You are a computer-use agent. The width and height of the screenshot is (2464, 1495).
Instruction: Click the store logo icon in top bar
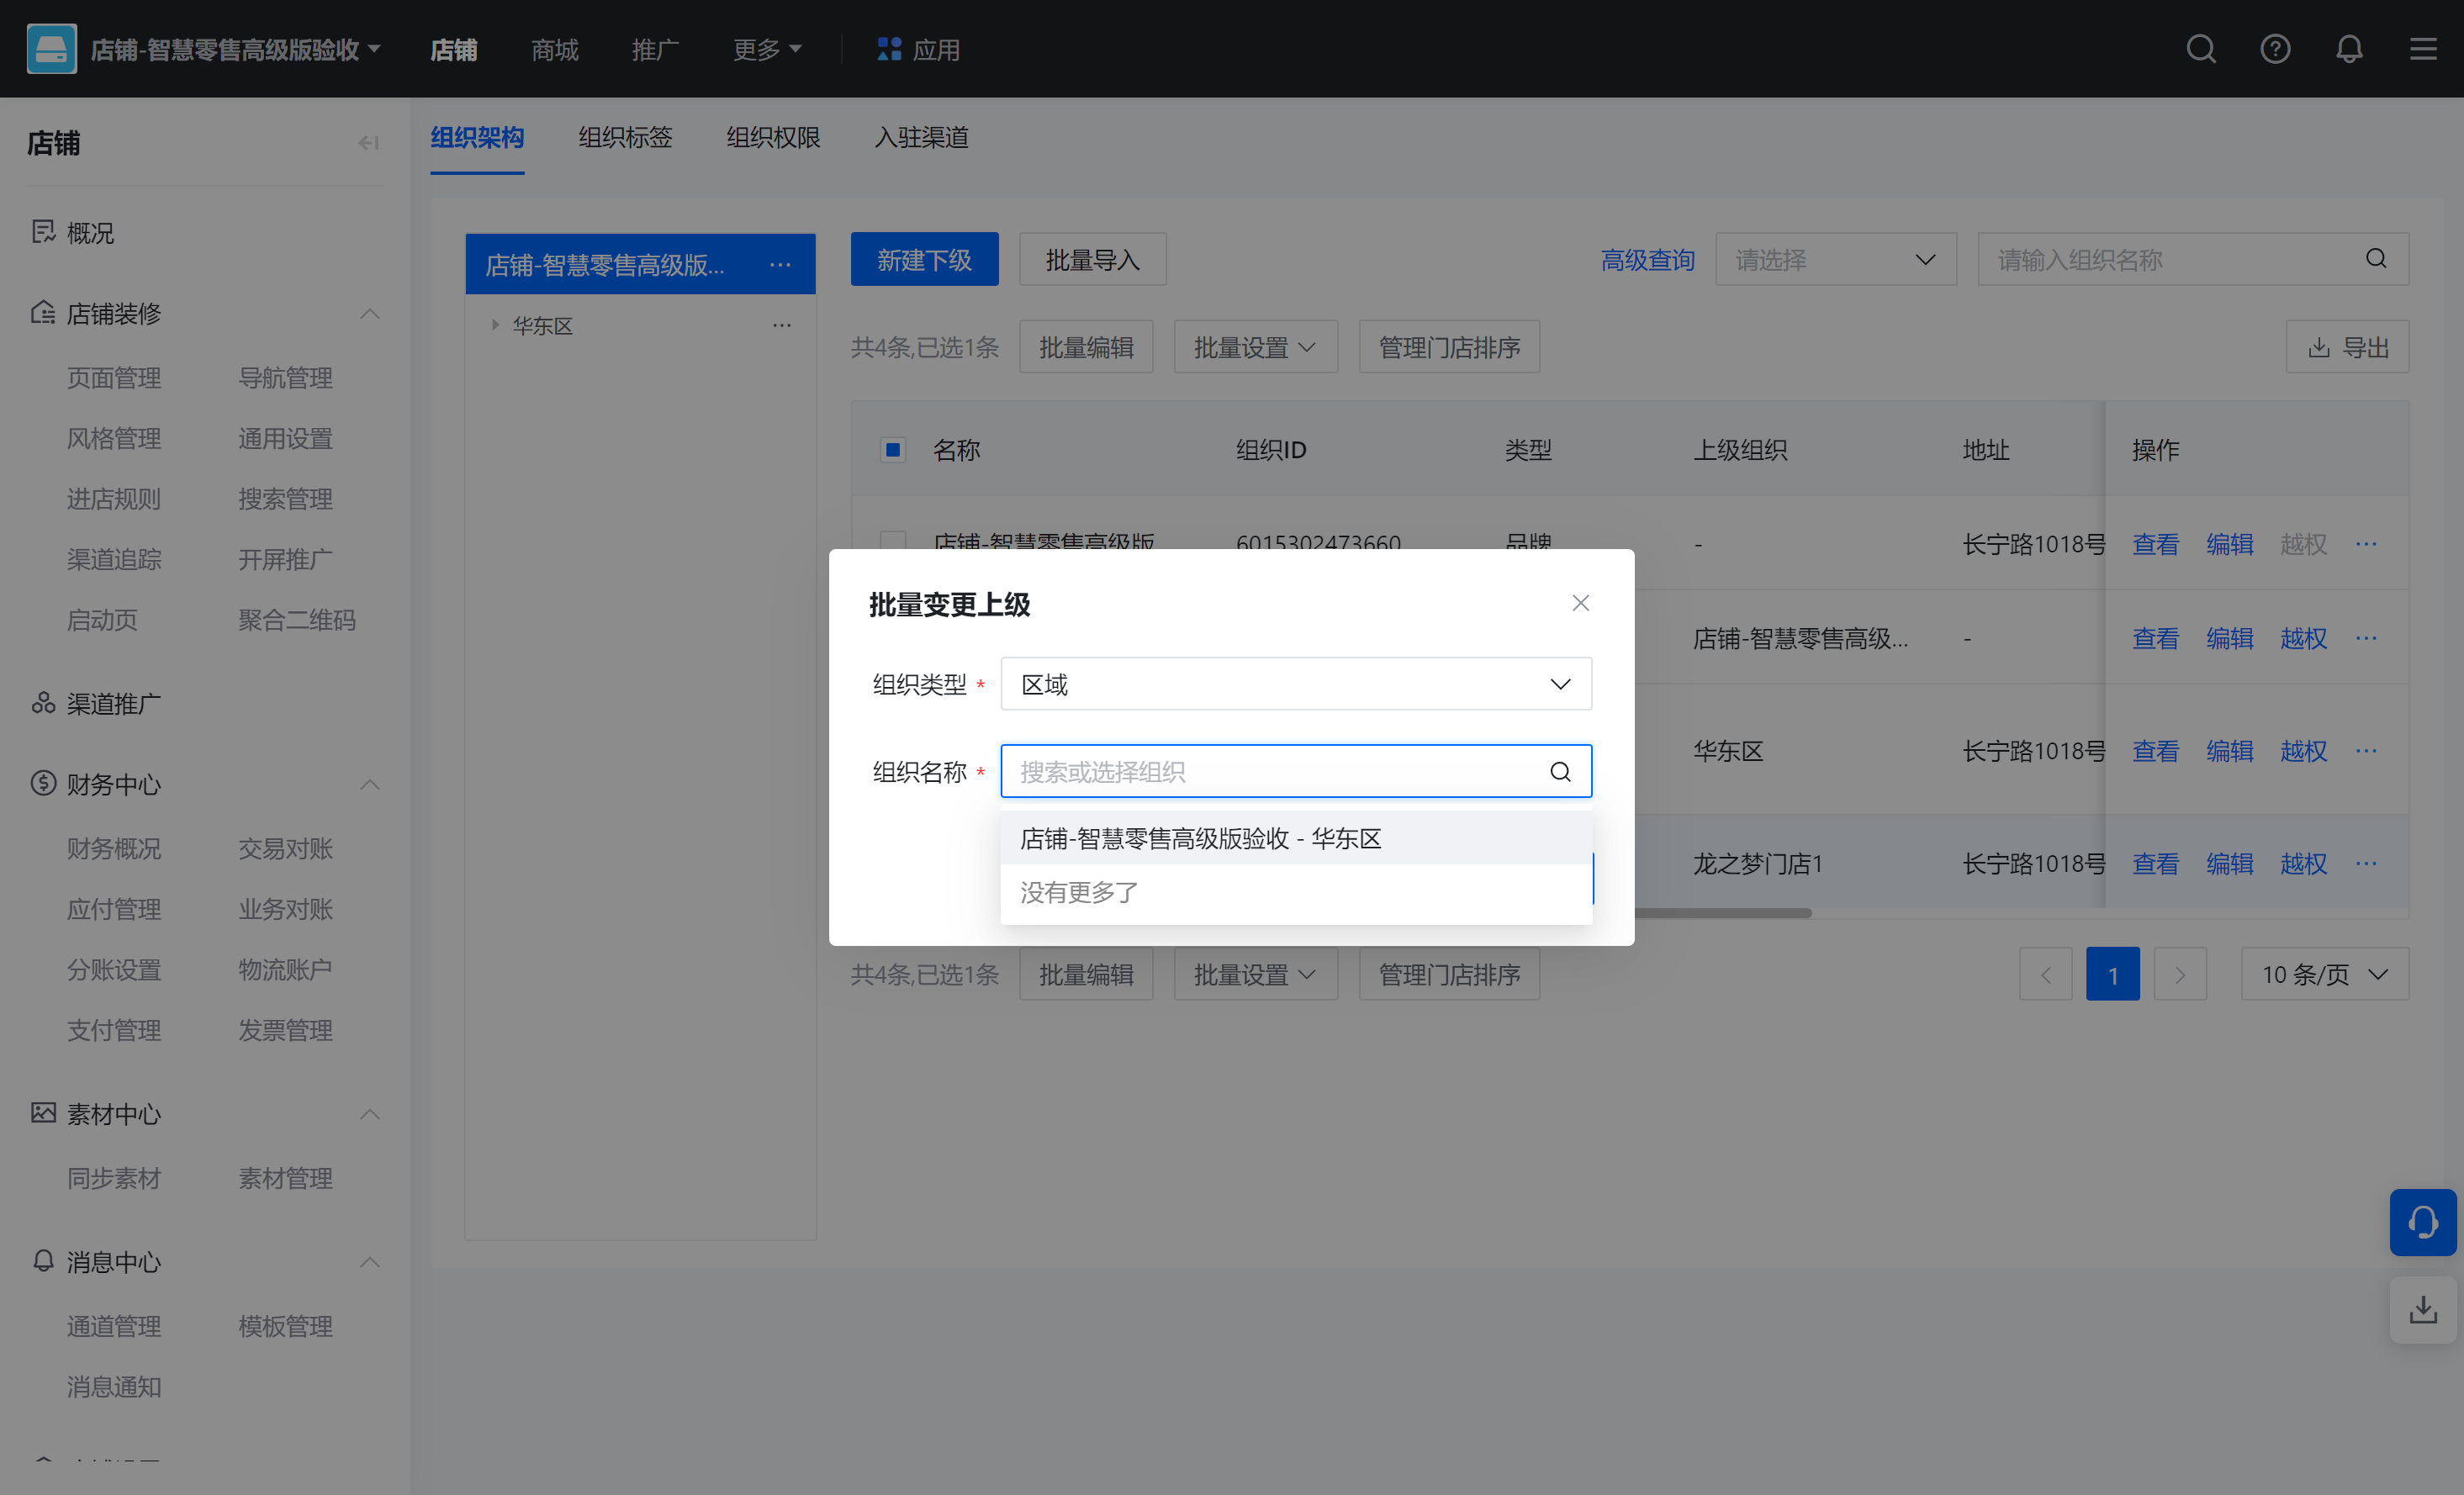[x=51, y=49]
